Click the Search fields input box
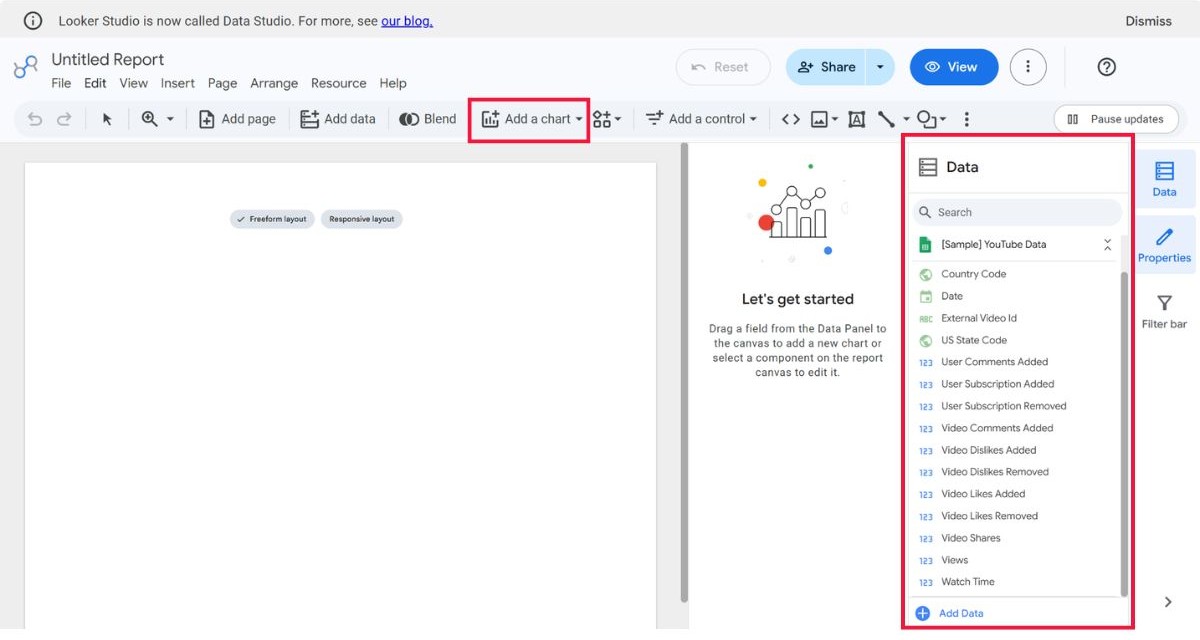 tap(1017, 212)
